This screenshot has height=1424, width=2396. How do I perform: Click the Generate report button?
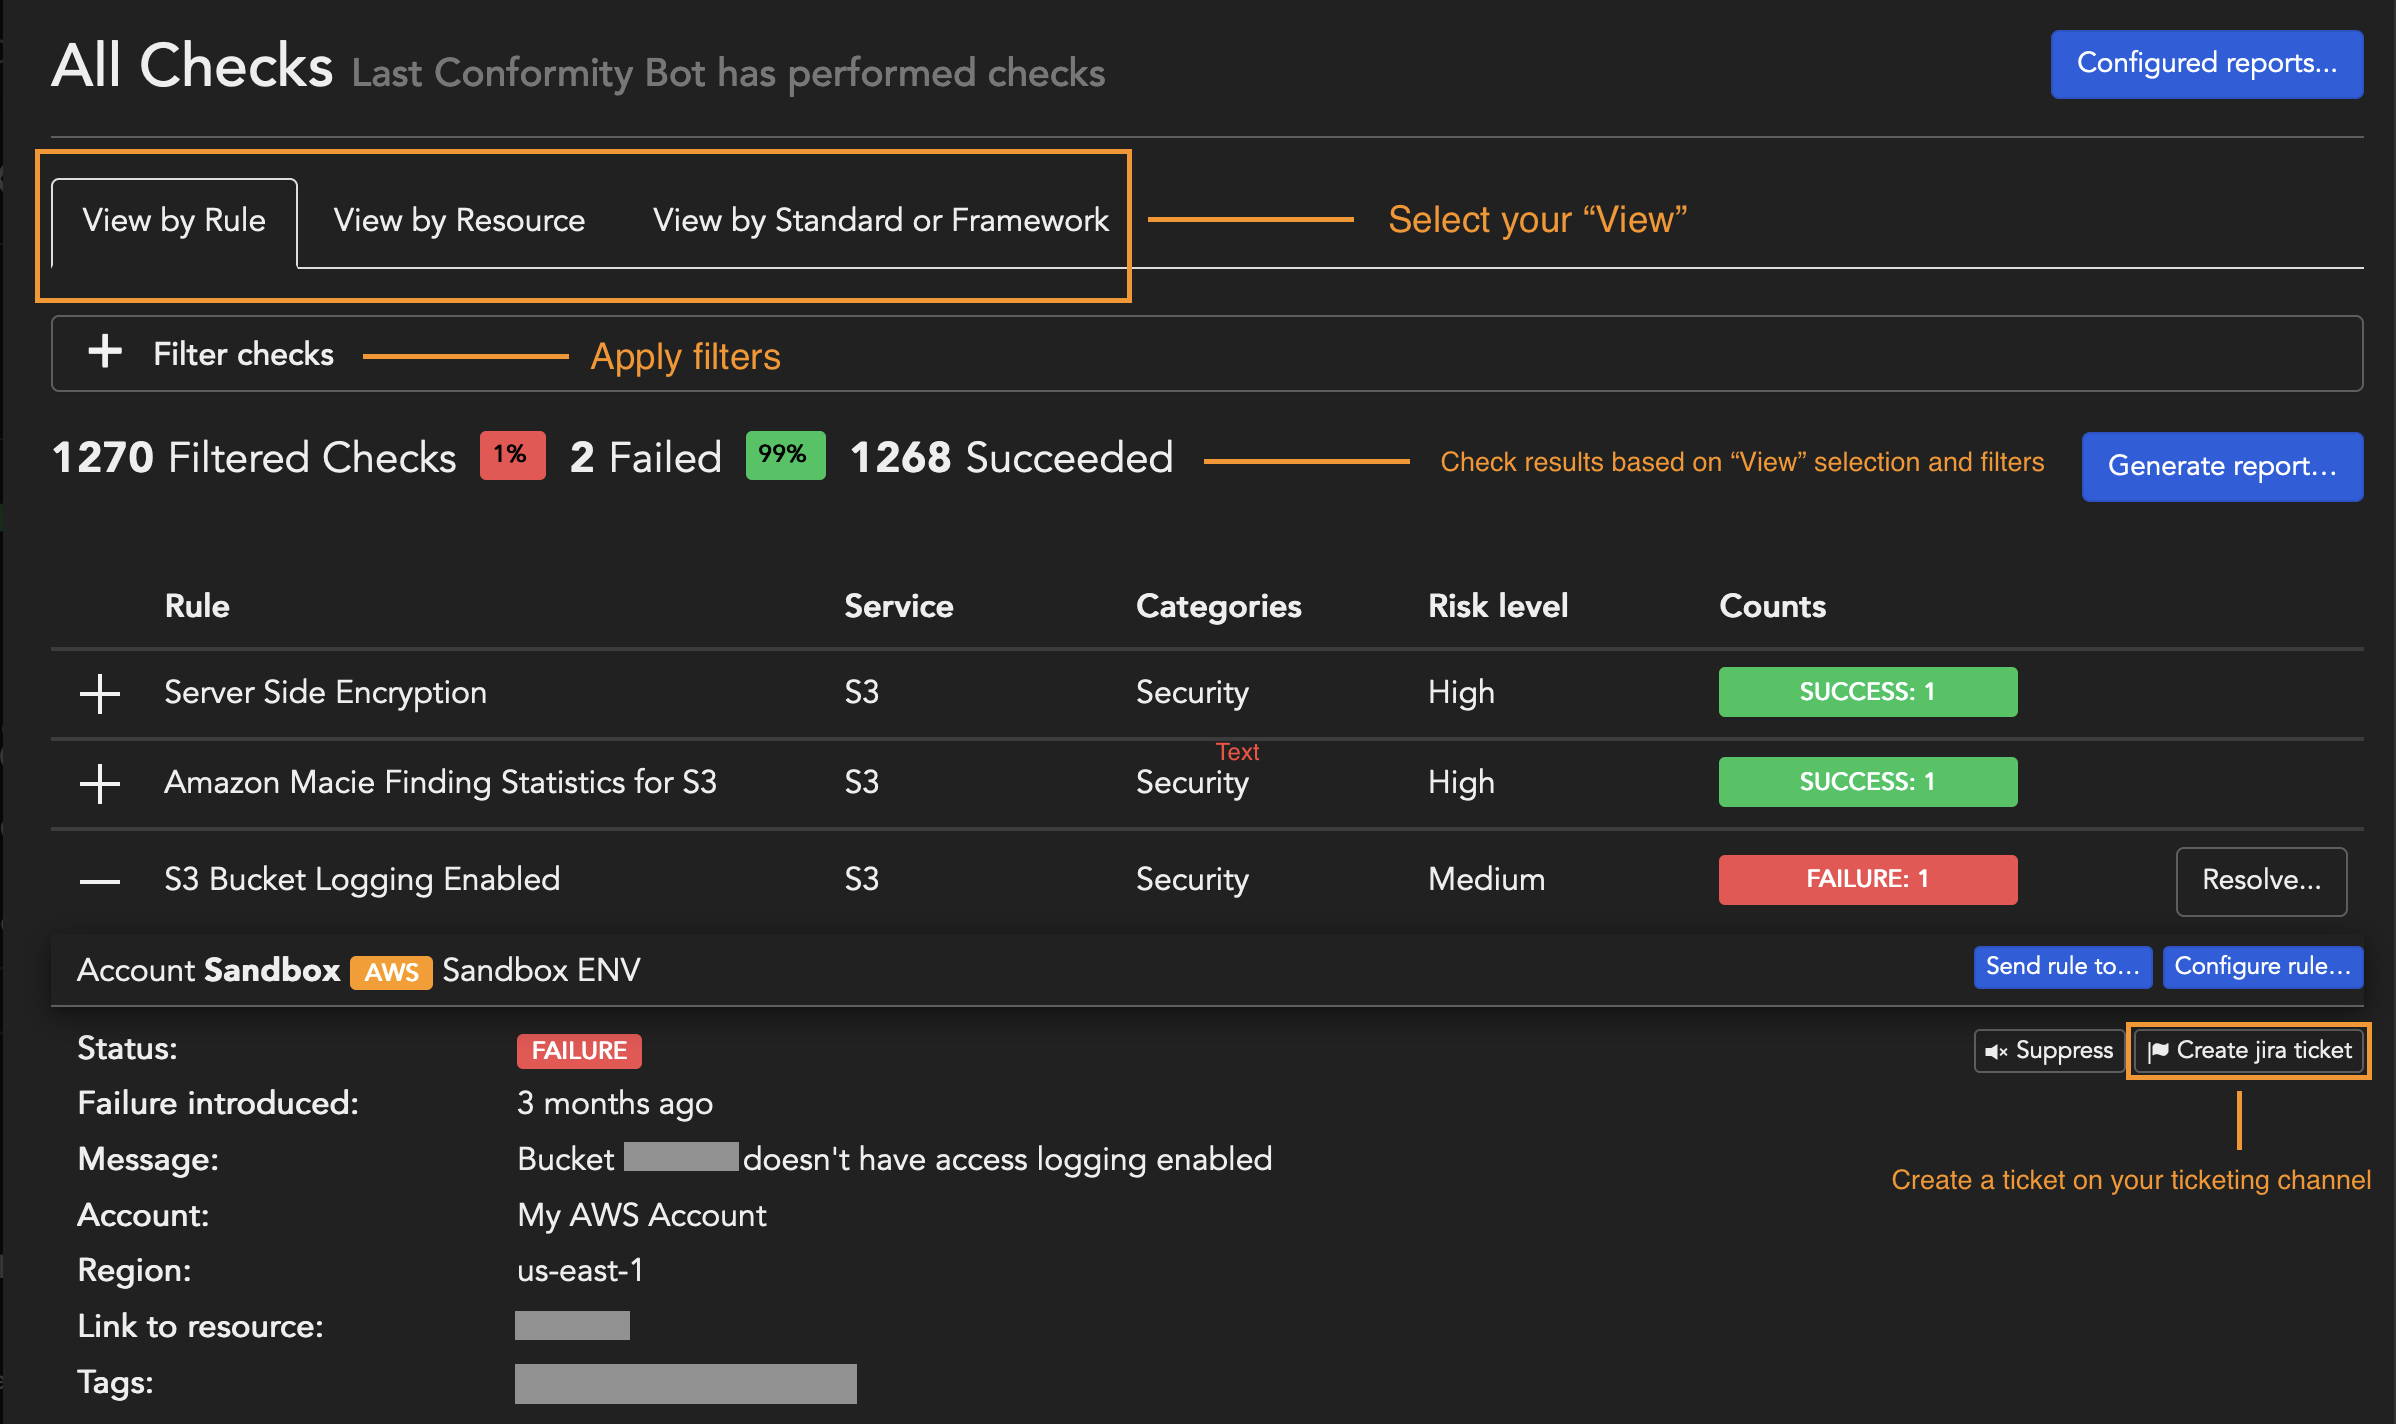click(x=2221, y=466)
